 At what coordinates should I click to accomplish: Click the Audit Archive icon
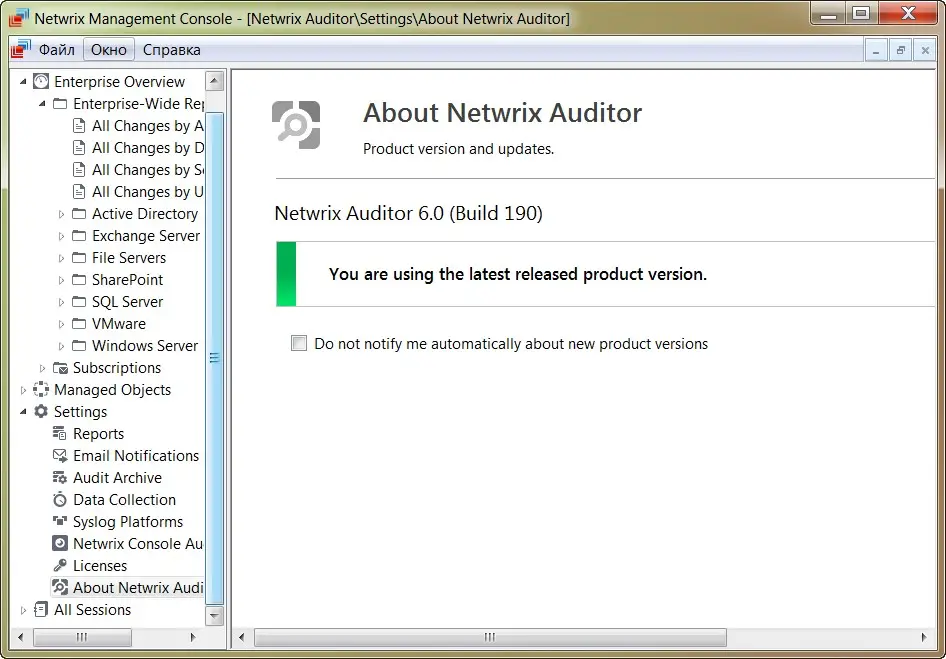point(60,477)
